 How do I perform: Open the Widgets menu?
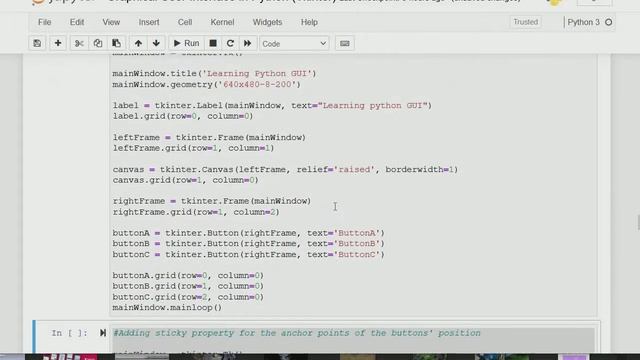click(267, 22)
